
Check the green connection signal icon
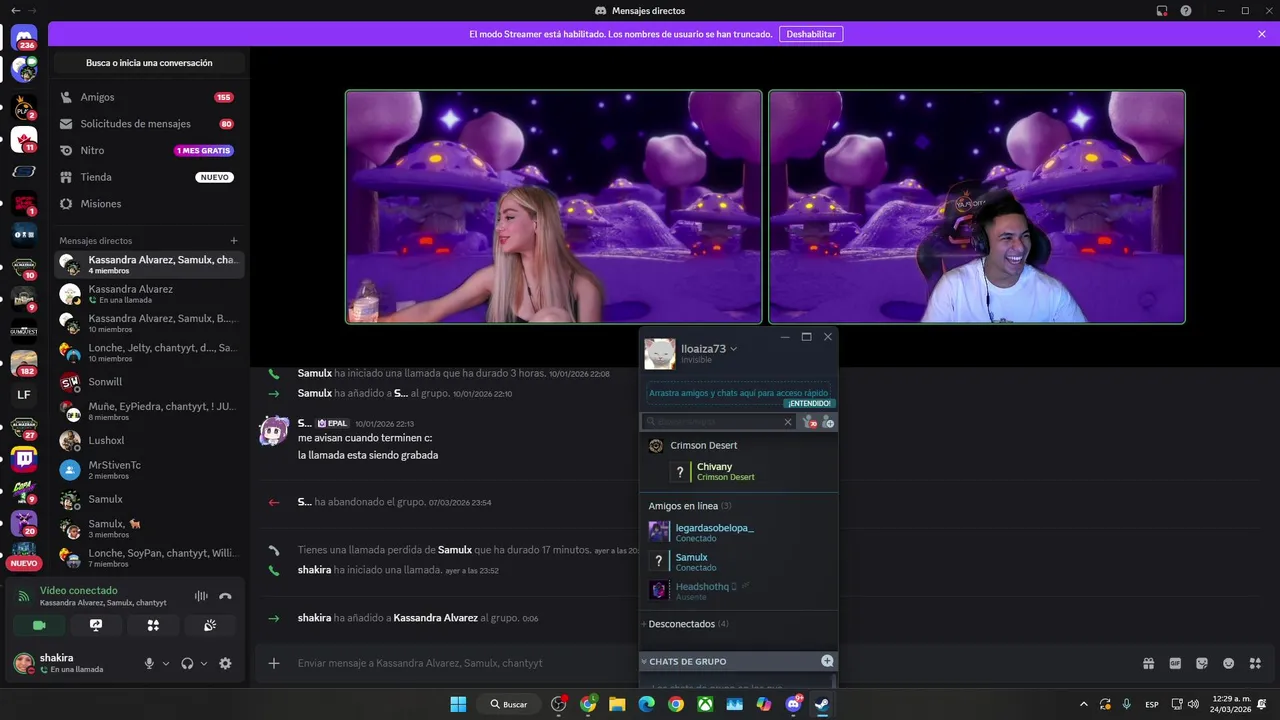(x=24, y=596)
